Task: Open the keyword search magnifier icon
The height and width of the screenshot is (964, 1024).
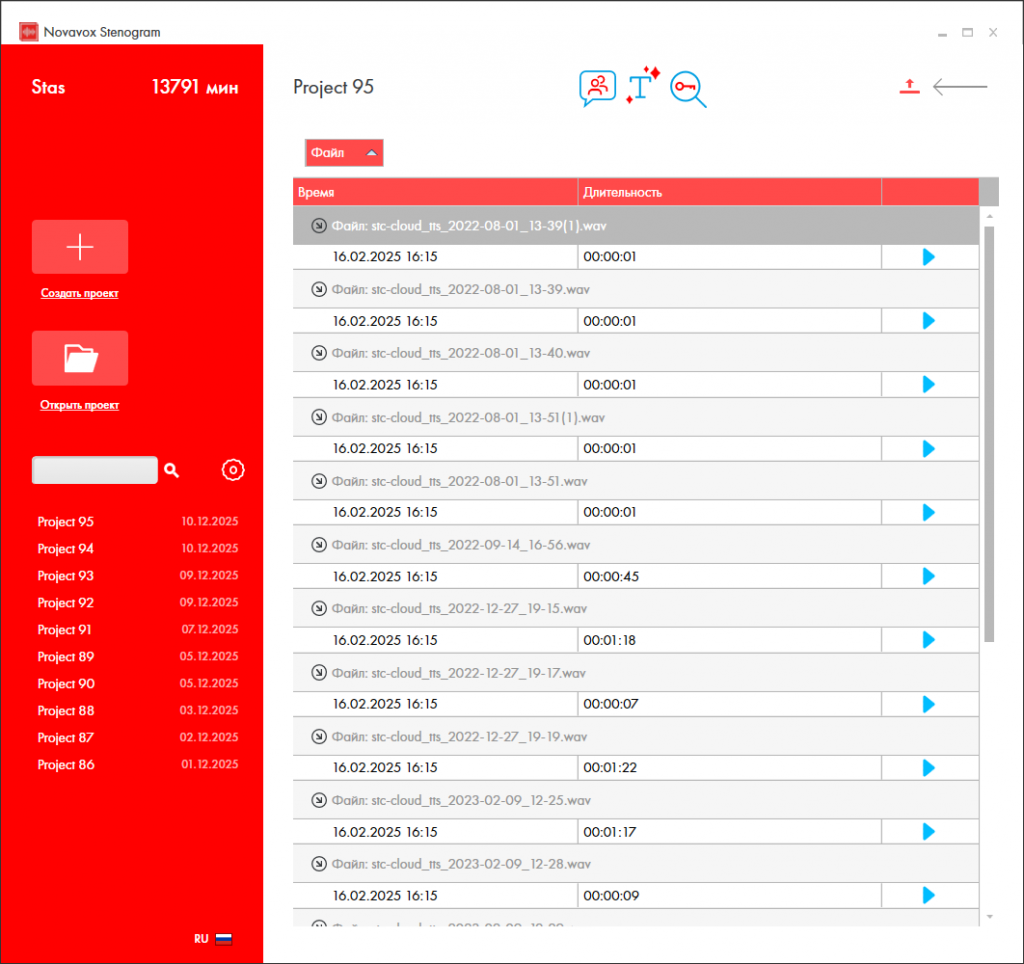Action: [688, 89]
